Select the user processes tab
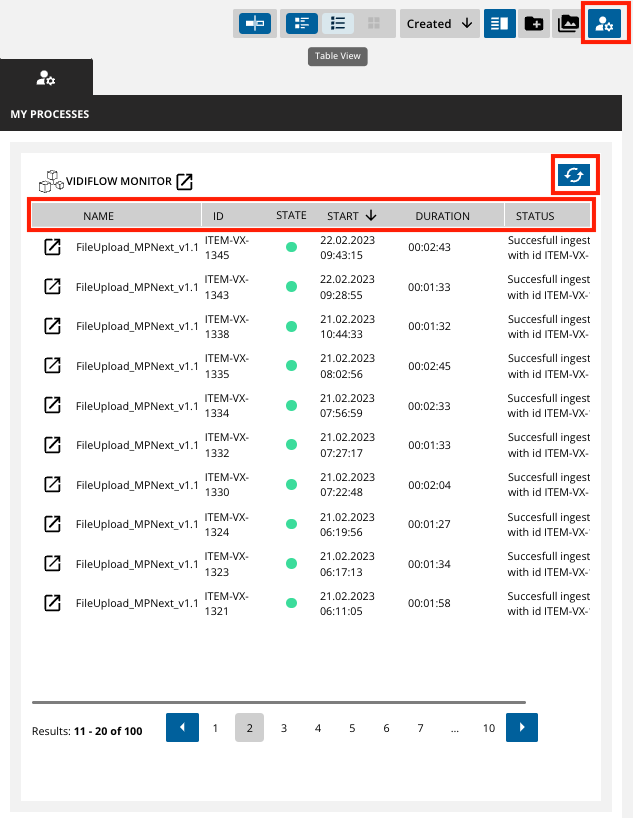The width and height of the screenshot is (633, 818). pos(46,77)
